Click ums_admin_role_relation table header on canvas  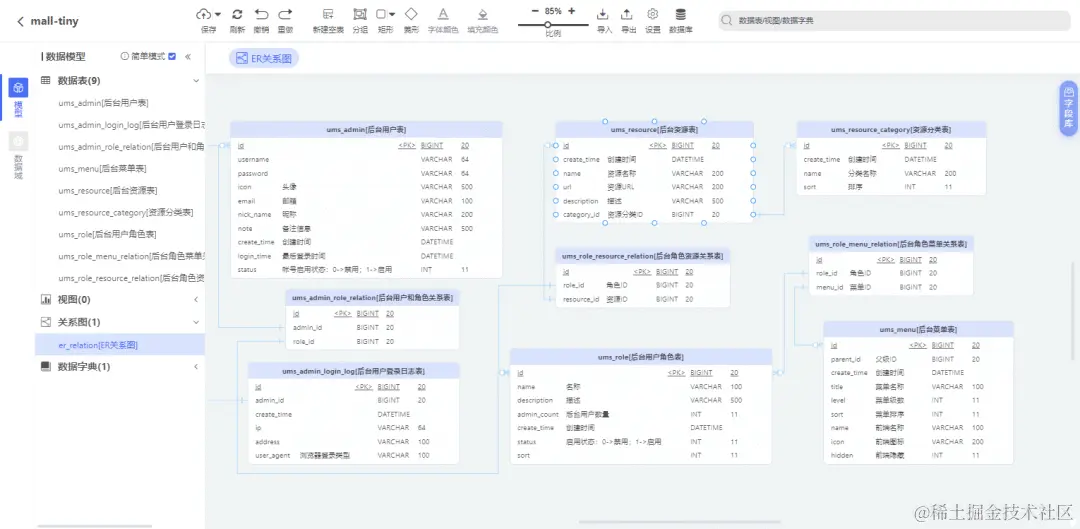373,298
